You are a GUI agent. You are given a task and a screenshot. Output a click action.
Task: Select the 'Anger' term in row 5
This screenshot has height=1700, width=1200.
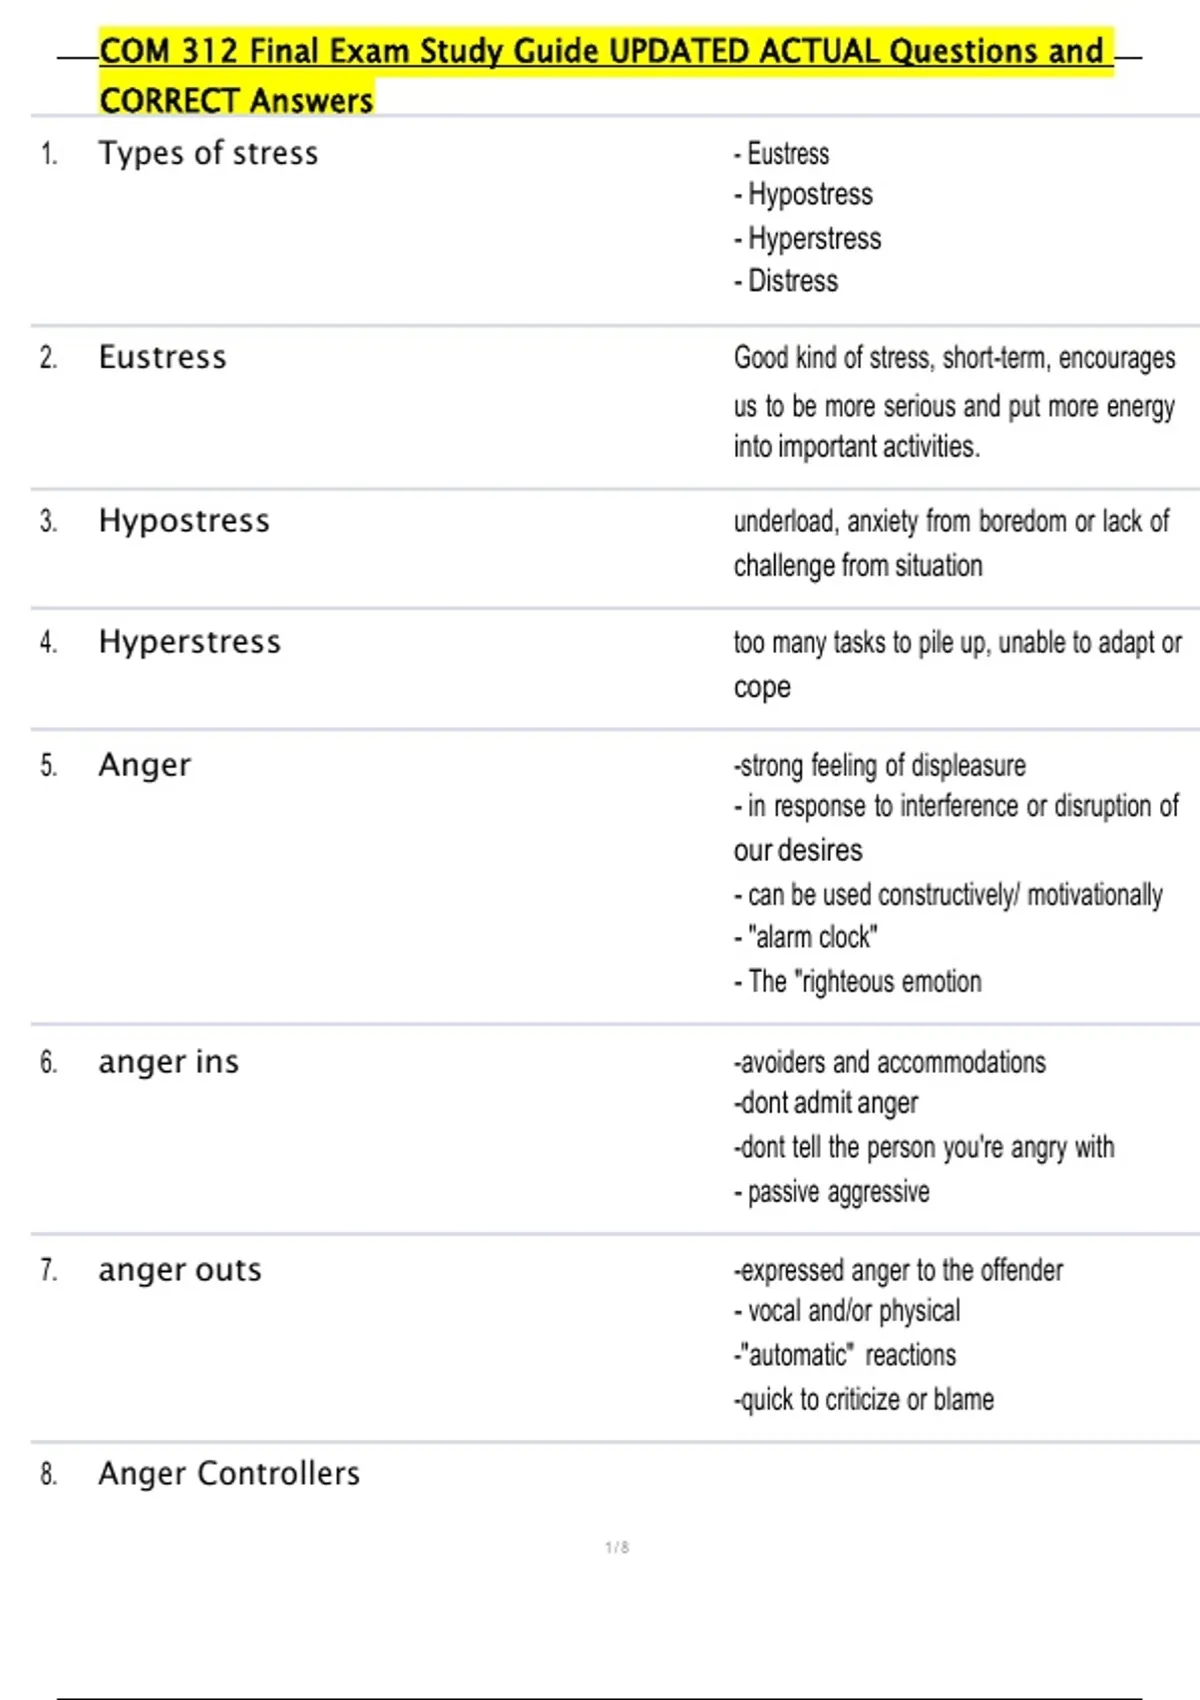coord(144,765)
